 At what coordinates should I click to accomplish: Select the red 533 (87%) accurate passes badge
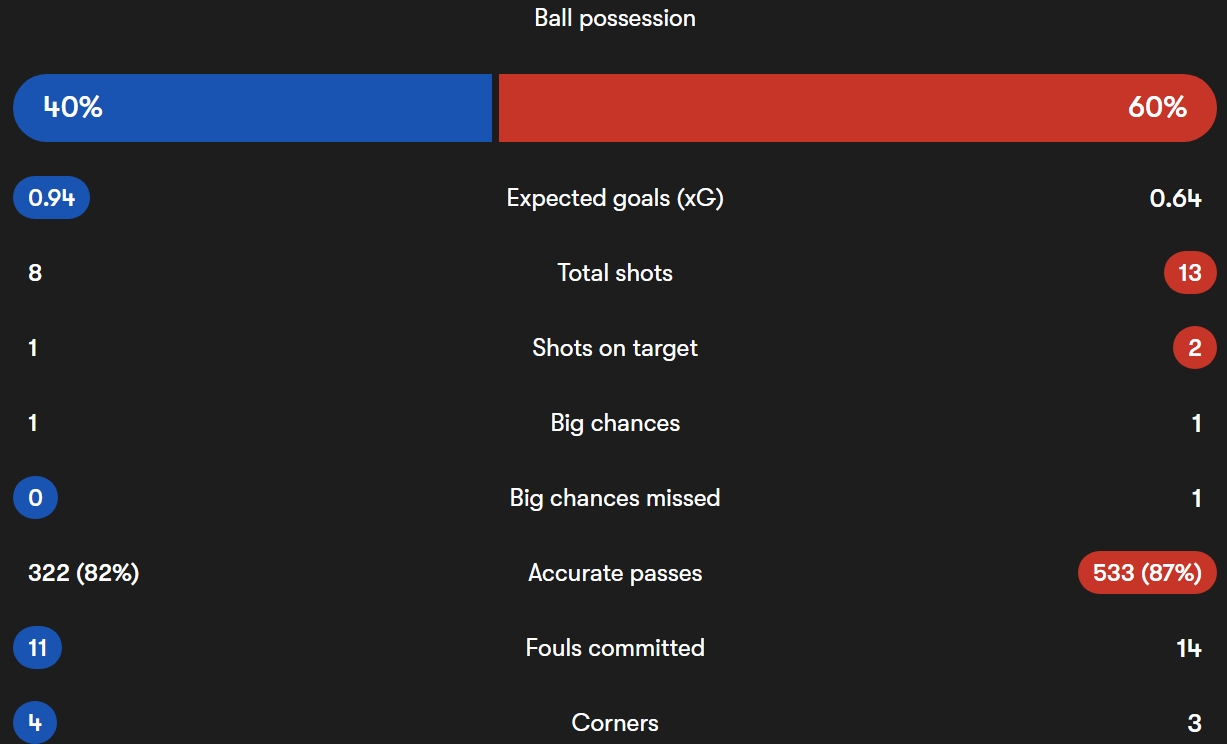click(1147, 573)
